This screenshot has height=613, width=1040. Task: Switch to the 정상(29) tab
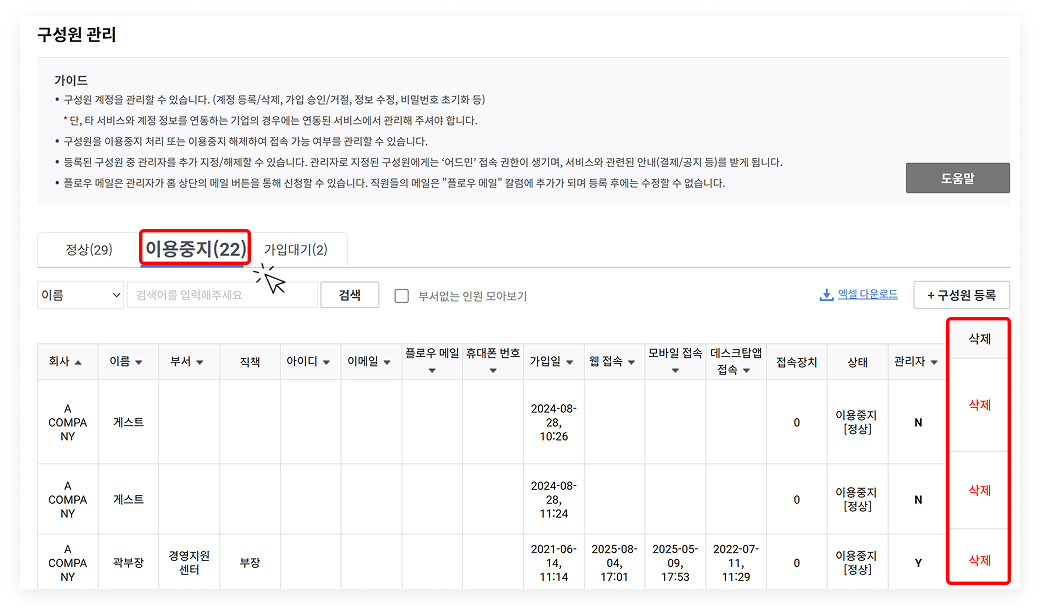tap(88, 249)
